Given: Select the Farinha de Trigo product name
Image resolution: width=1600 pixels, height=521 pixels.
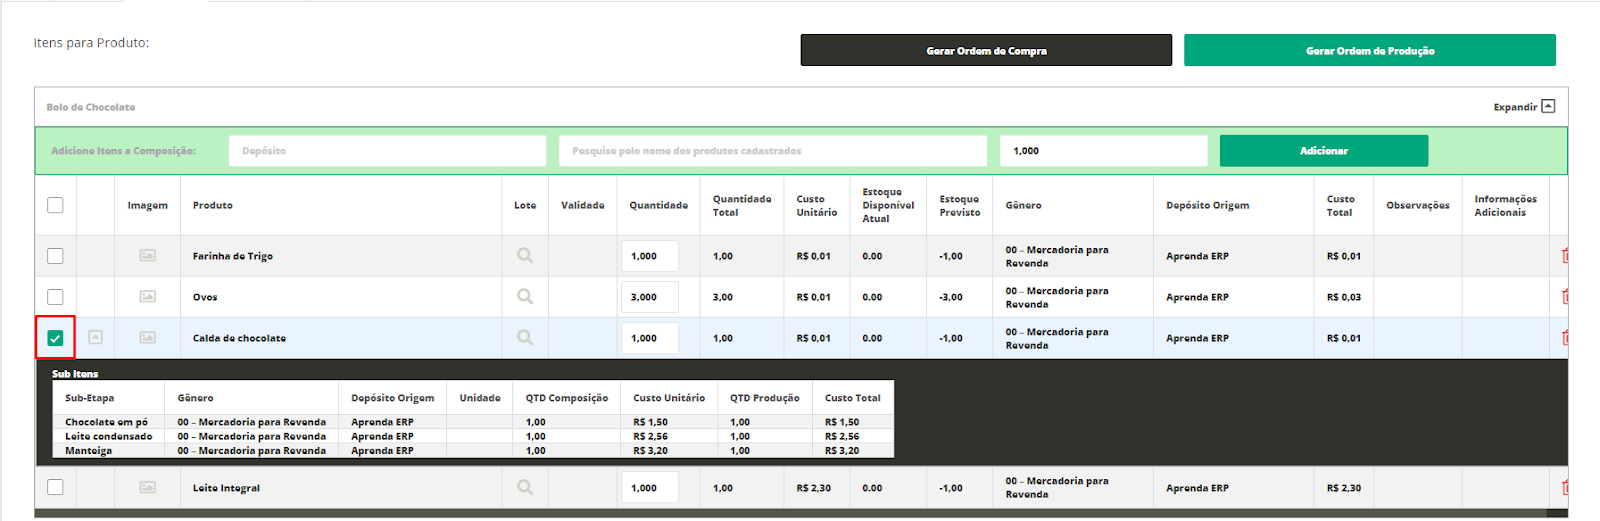Looking at the screenshot, I should tap(233, 256).
